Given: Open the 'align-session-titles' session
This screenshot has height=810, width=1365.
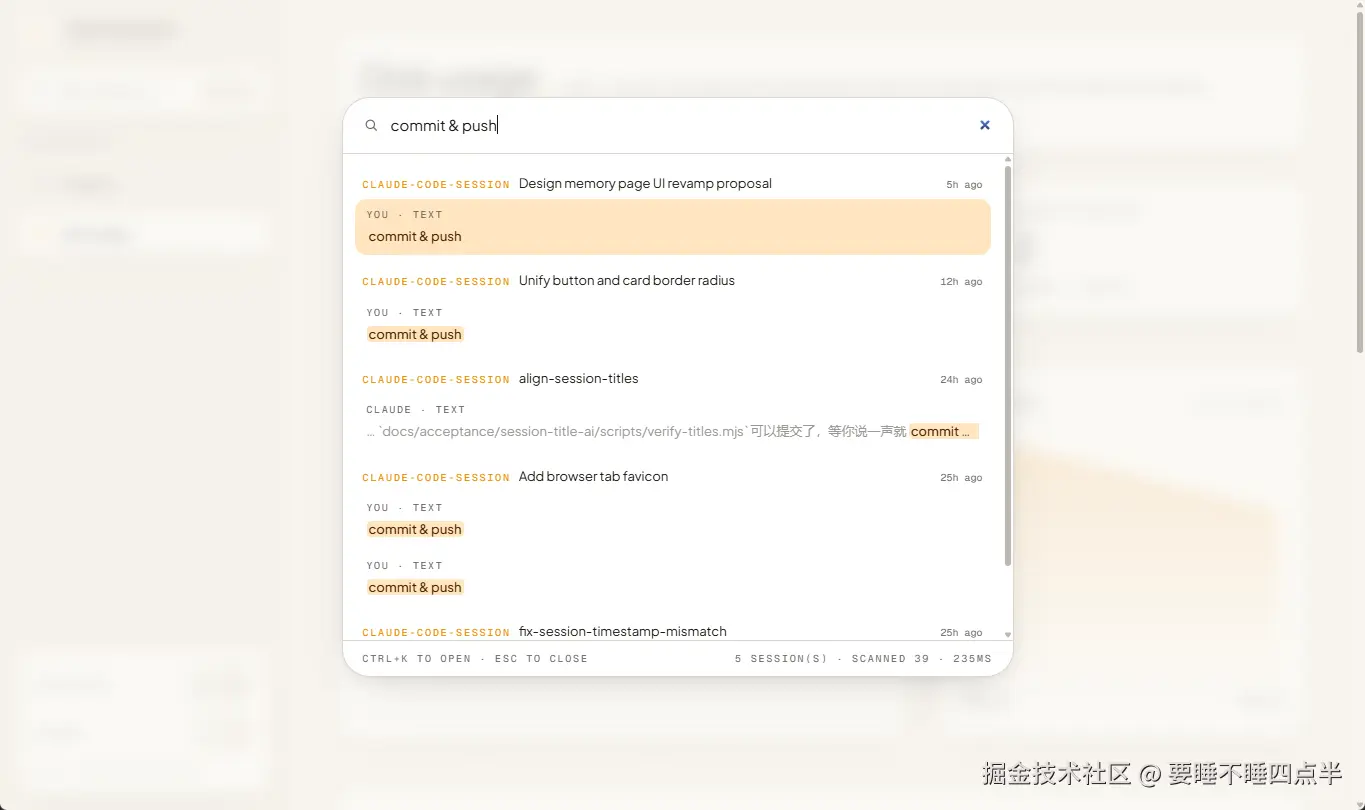Looking at the screenshot, I should pos(578,379).
